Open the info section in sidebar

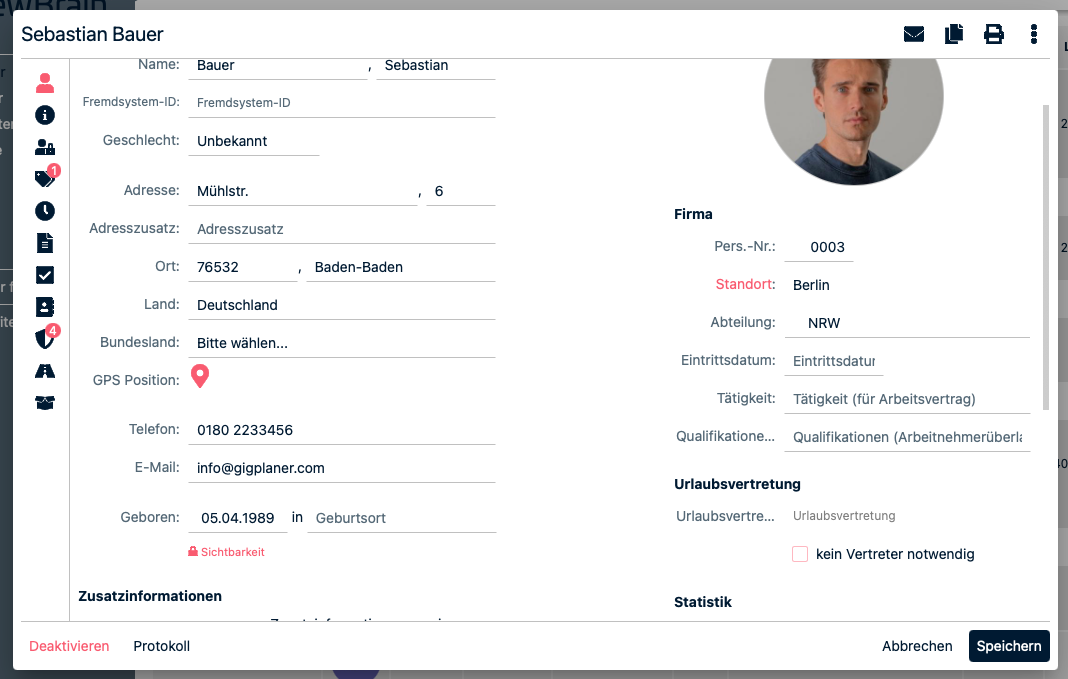tap(45, 115)
